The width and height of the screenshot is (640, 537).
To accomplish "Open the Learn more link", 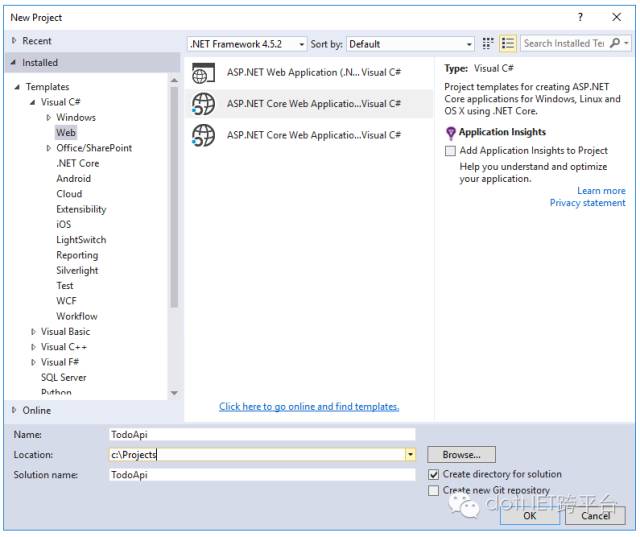I will point(601,191).
